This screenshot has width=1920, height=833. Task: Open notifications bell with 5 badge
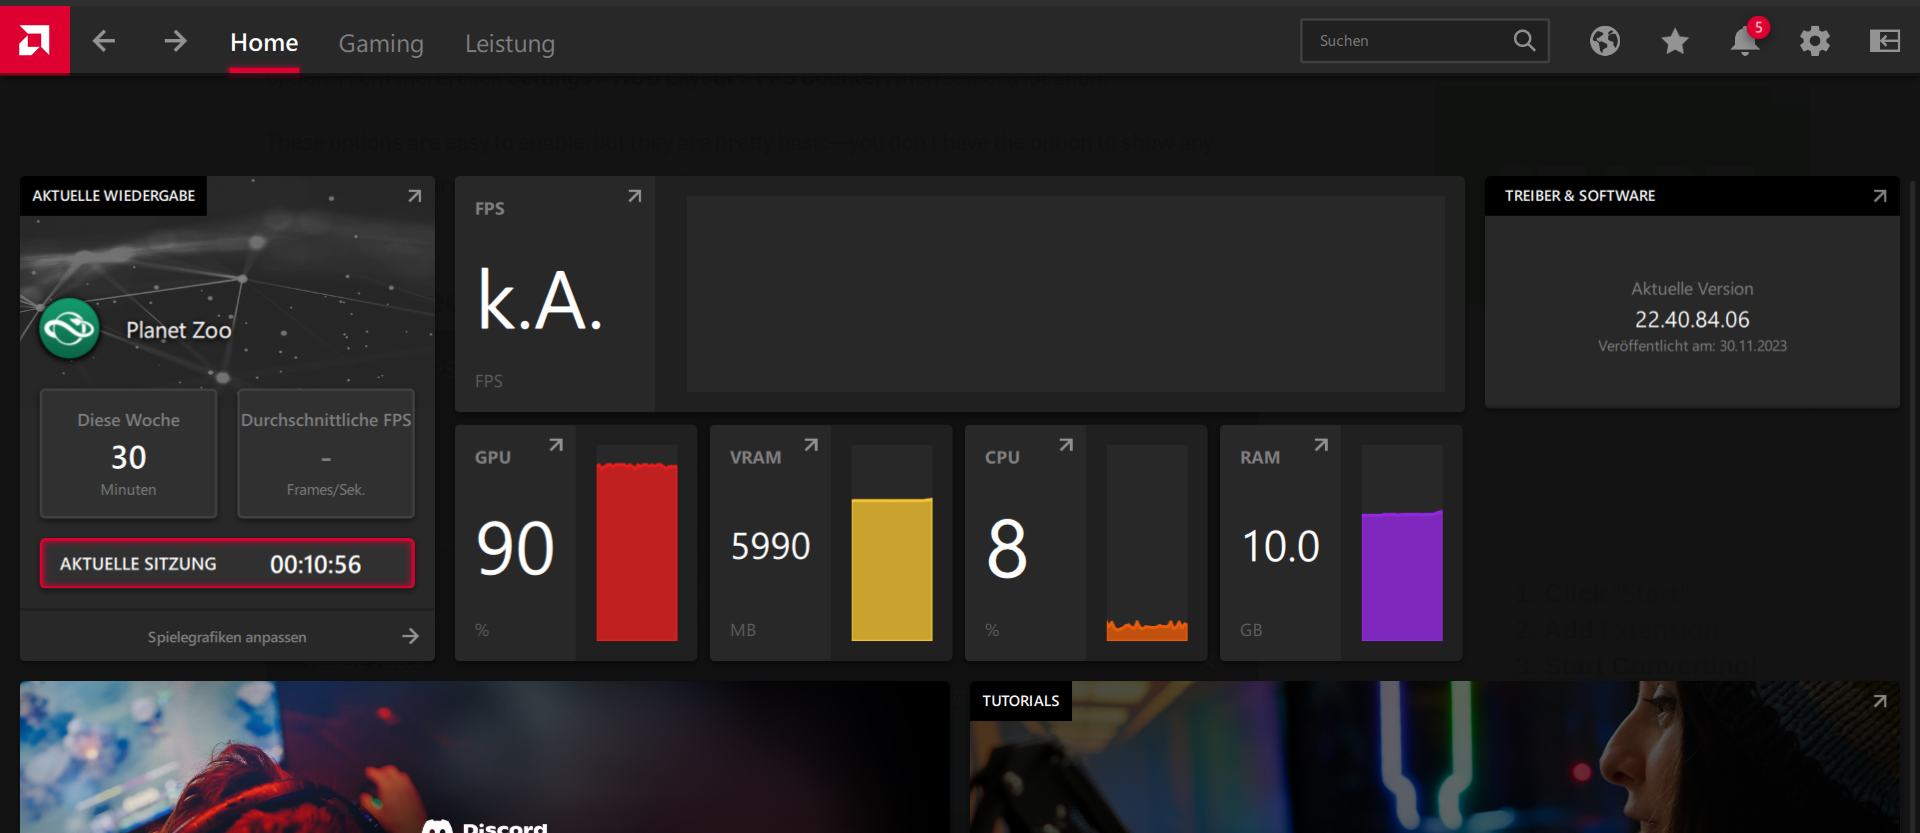pyautogui.click(x=1746, y=40)
